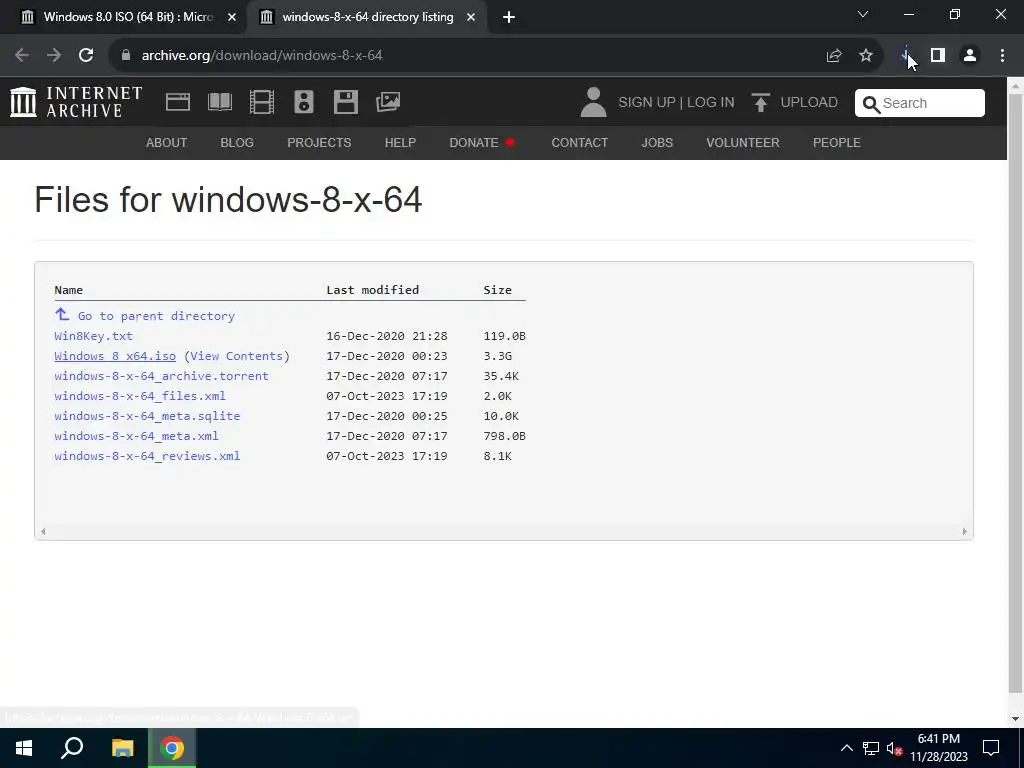Click the address bar URL
This screenshot has height=768, width=1024.
click(x=262, y=56)
